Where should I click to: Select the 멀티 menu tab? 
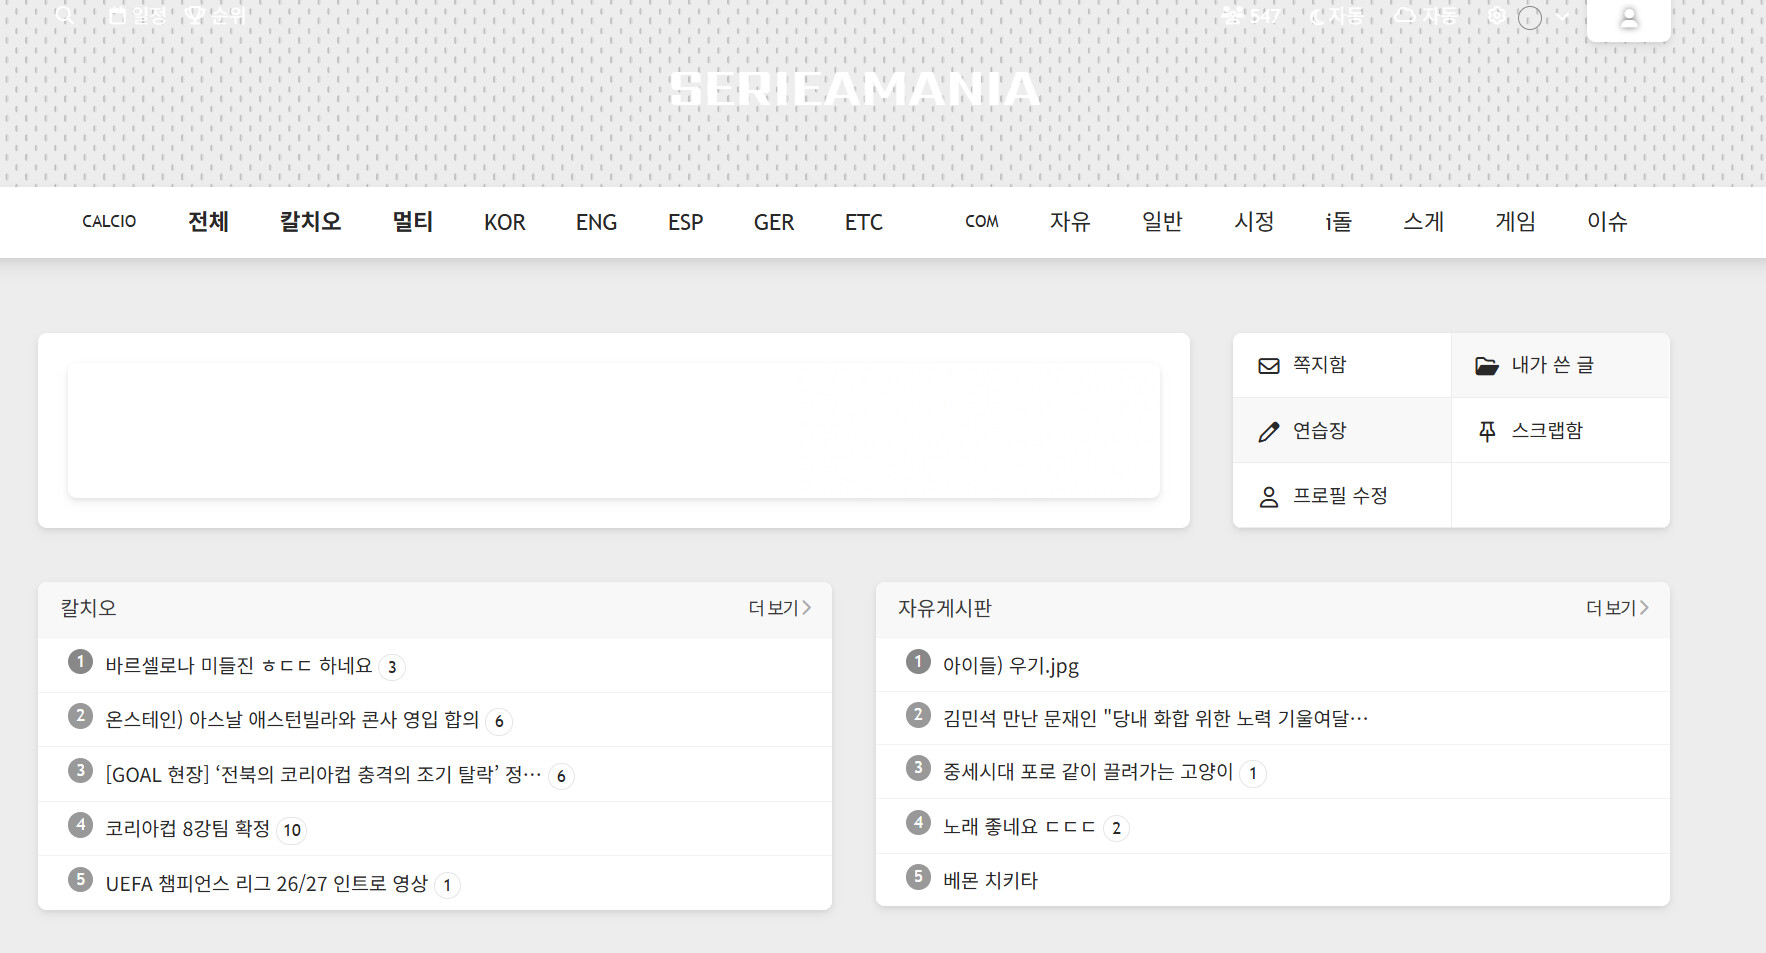[x=412, y=222]
